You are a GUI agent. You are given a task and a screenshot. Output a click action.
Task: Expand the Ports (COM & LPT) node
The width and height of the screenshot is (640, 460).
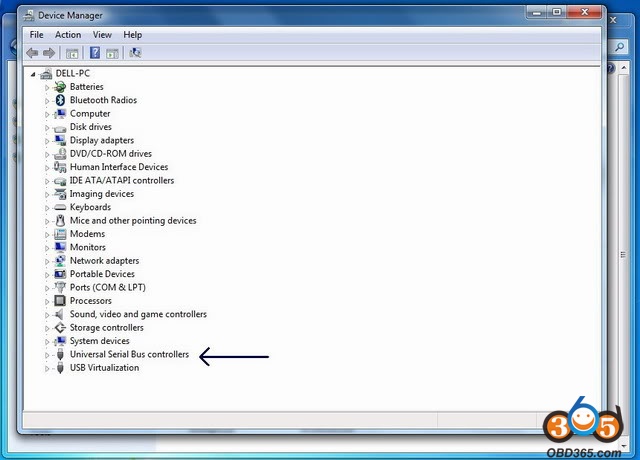coord(47,288)
